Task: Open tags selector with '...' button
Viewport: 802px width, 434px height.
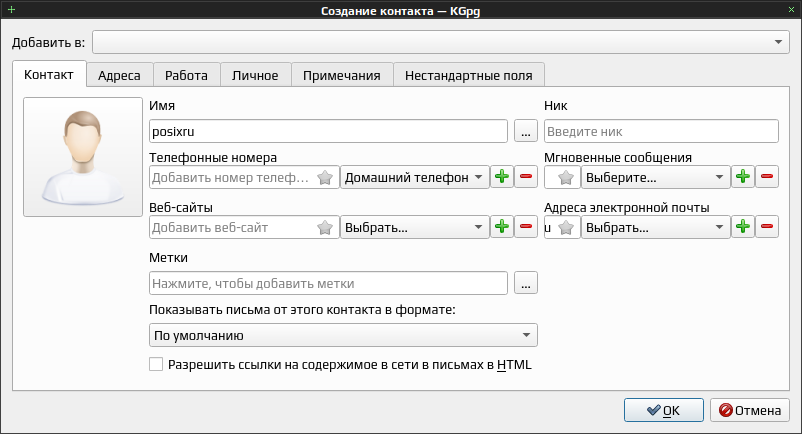Action: [x=526, y=283]
